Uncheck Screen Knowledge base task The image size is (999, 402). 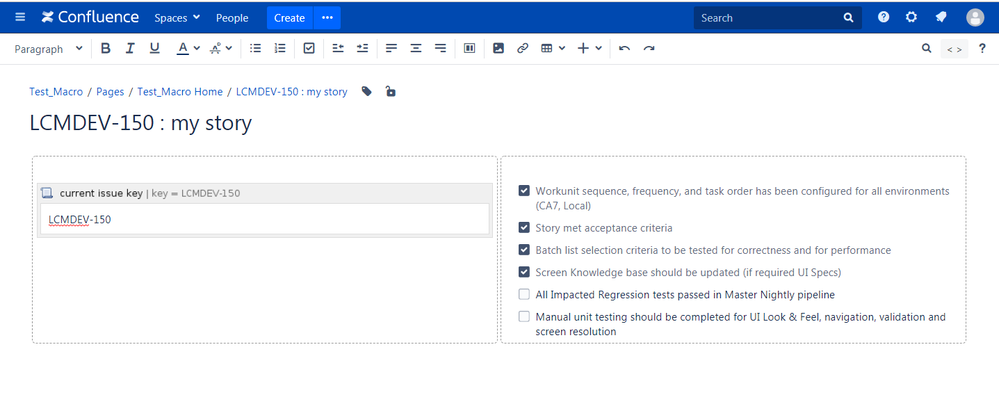coord(524,272)
